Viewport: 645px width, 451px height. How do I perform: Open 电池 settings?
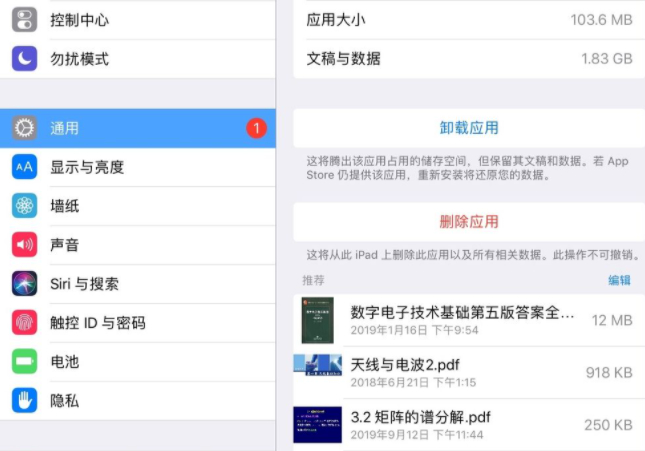pos(138,361)
